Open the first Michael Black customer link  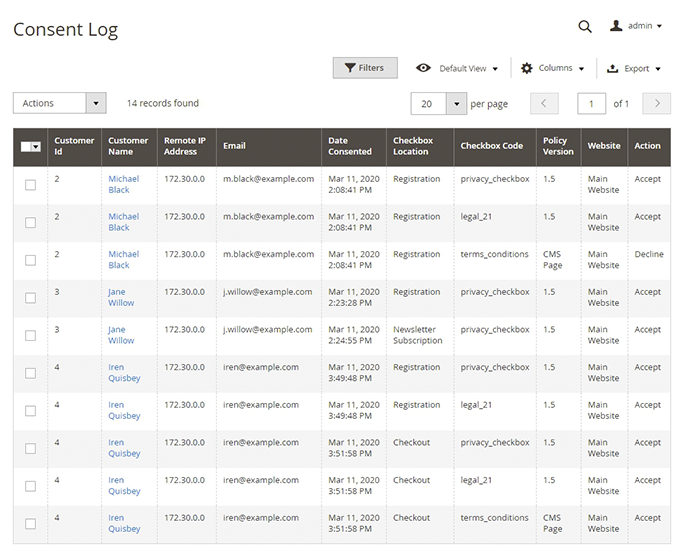tap(123, 184)
